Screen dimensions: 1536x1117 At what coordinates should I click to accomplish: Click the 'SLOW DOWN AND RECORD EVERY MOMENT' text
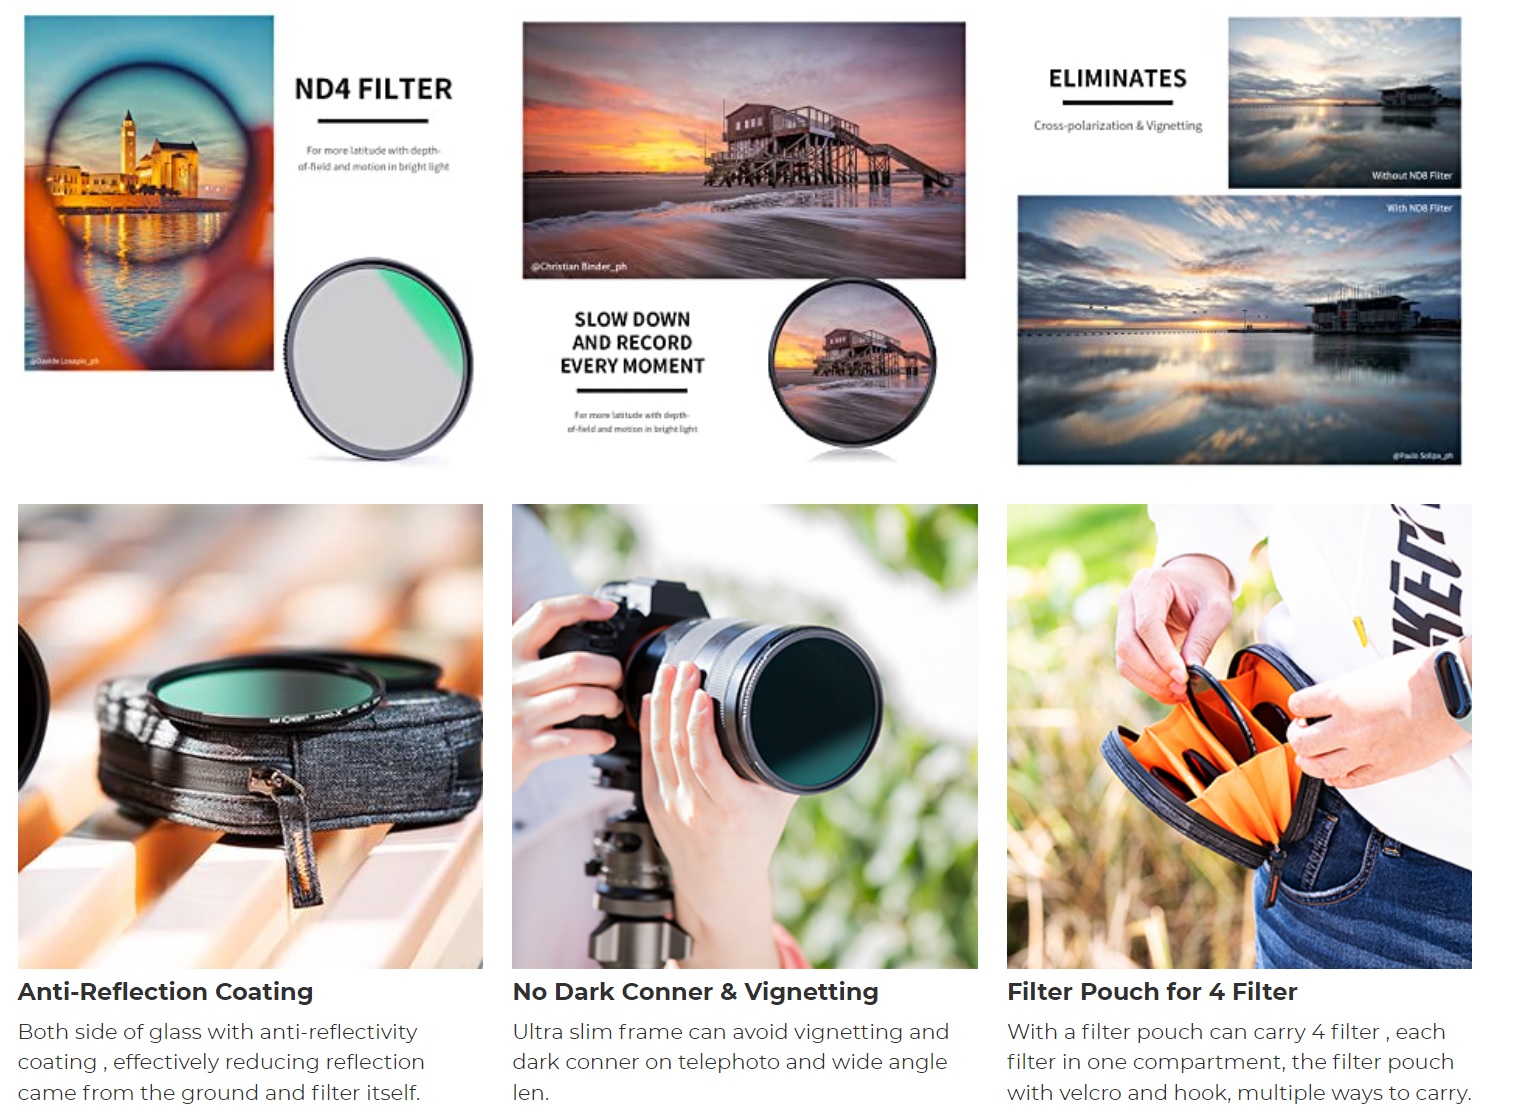[x=632, y=343]
